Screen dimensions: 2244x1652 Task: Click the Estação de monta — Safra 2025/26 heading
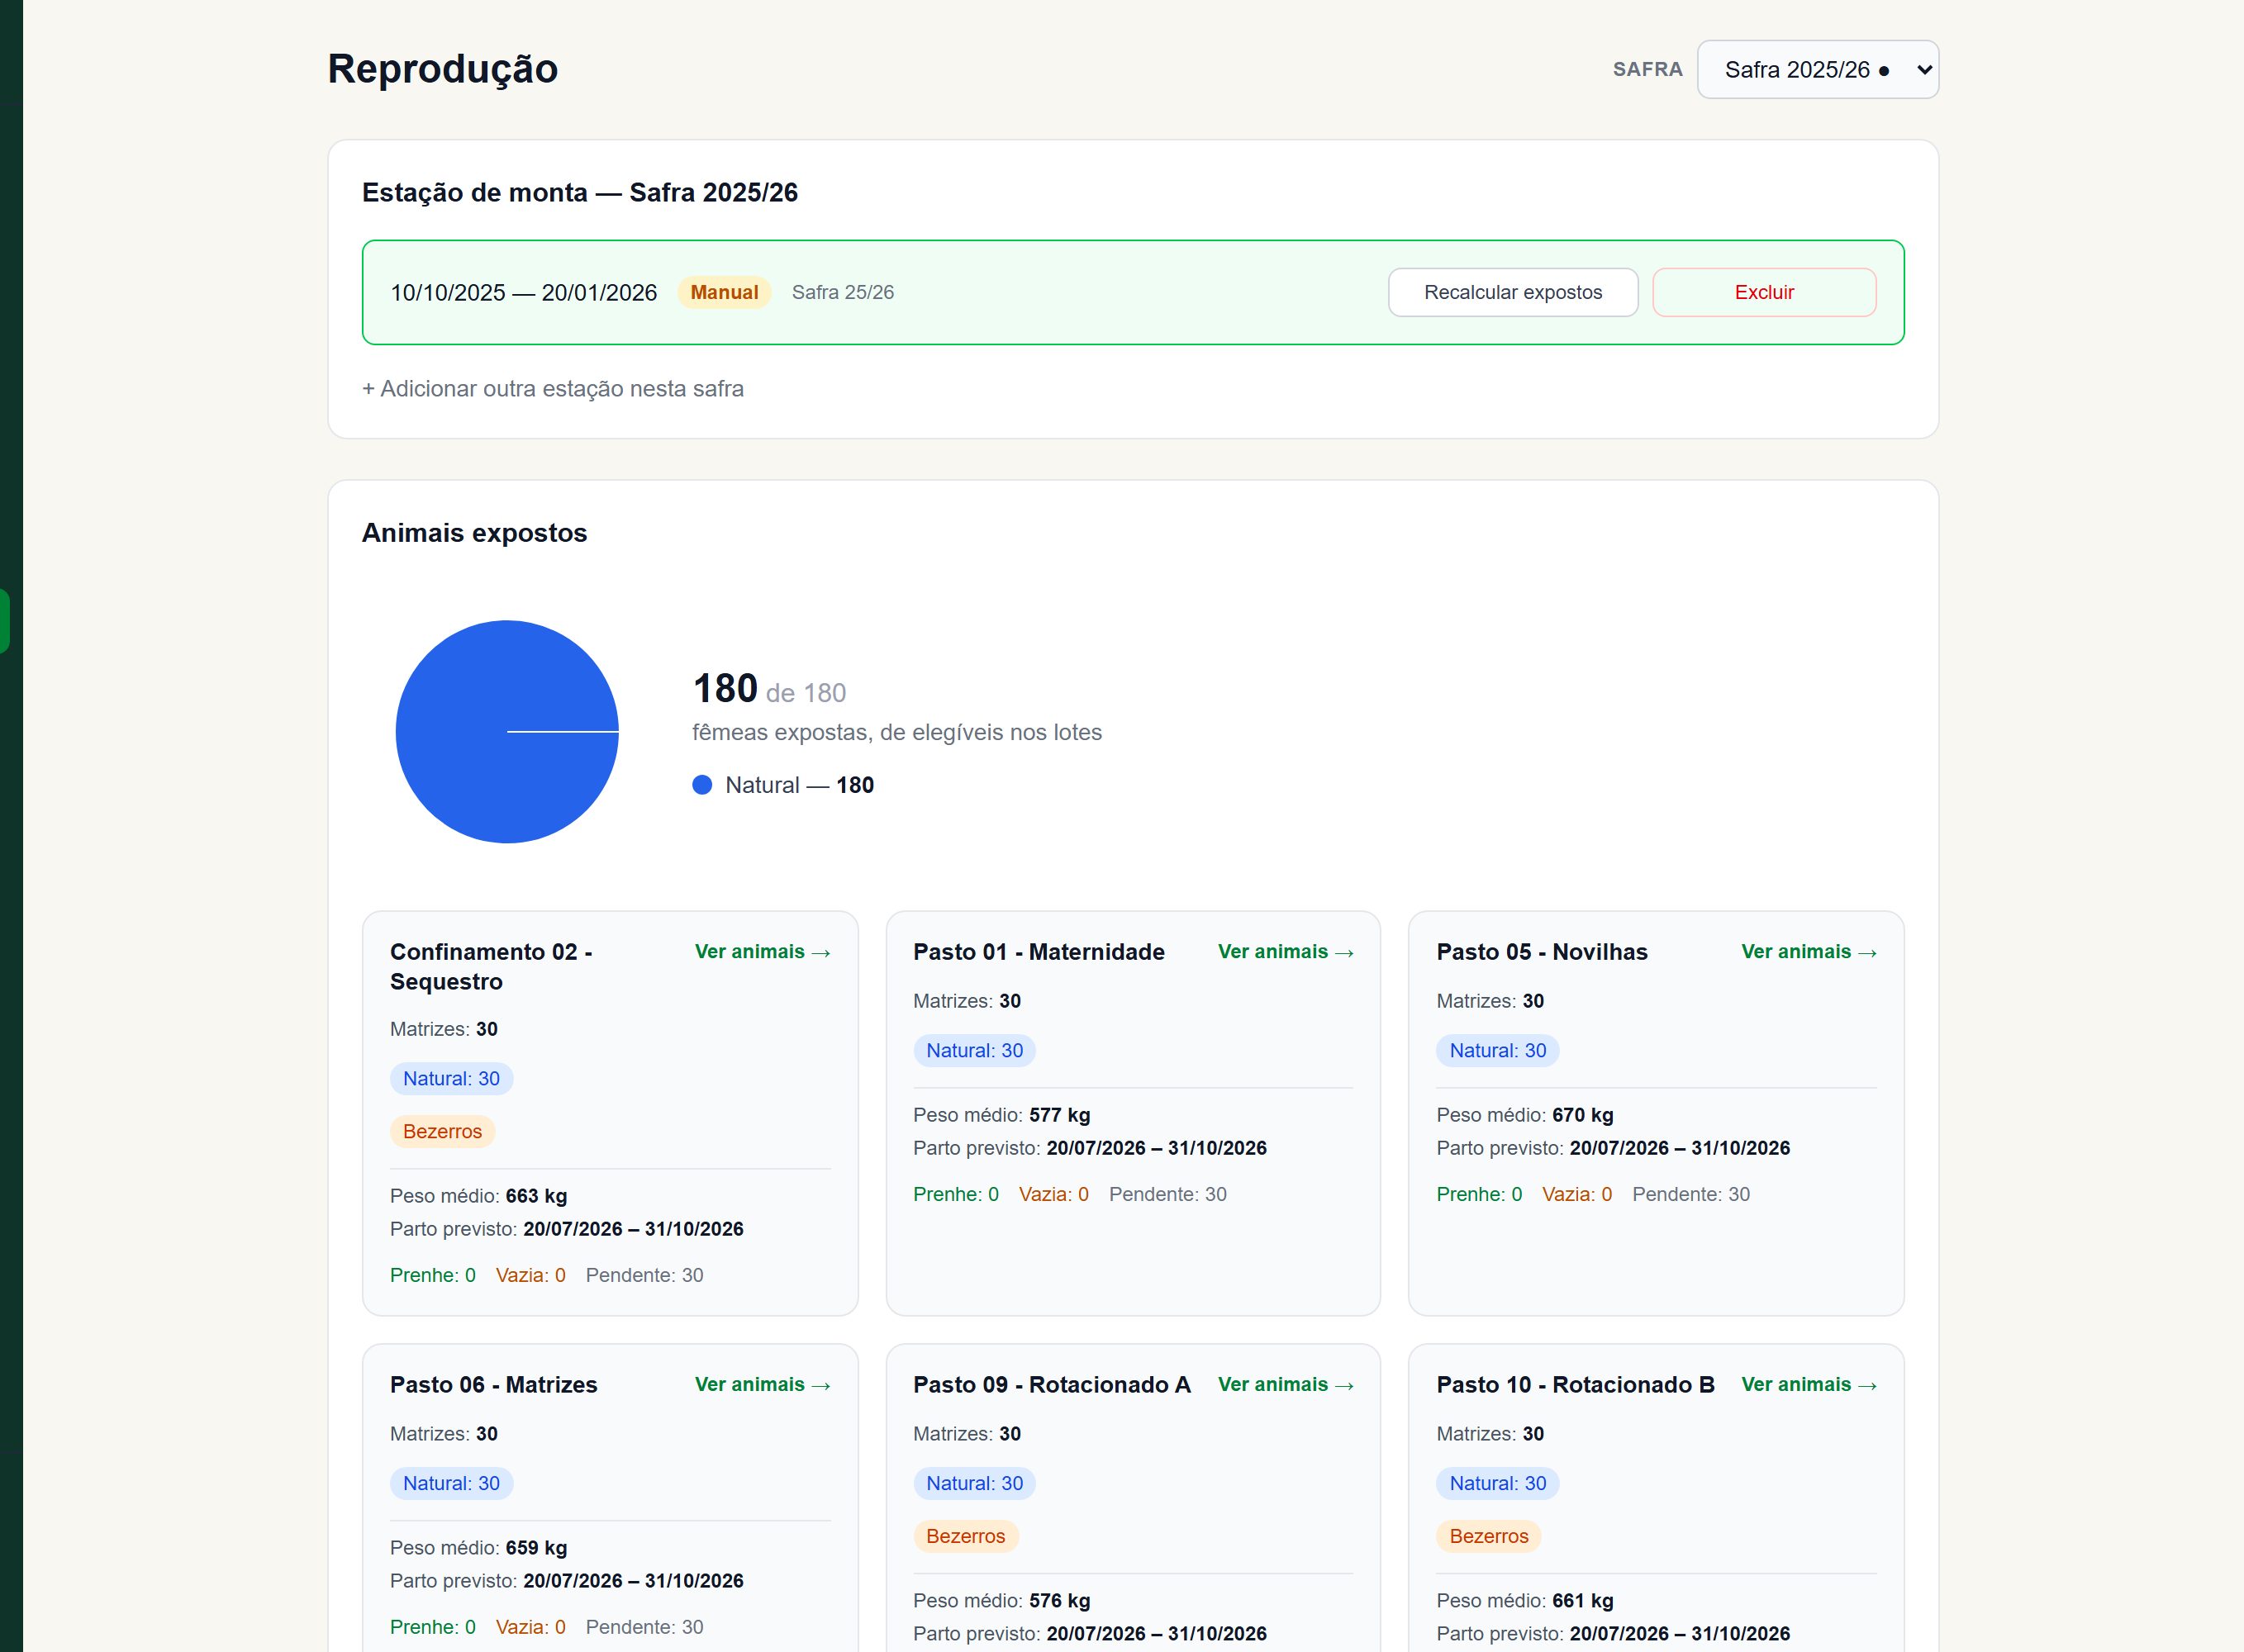[x=579, y=192]
